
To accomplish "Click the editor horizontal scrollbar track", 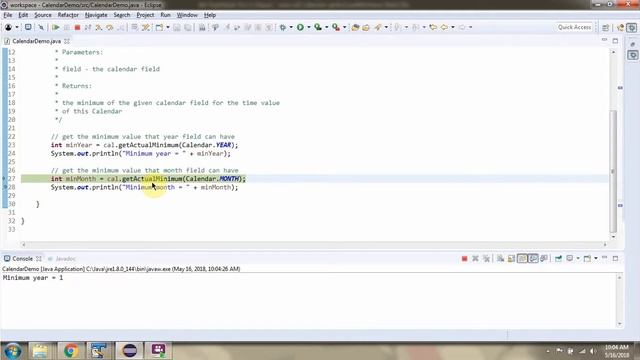I will pos(314,244).
